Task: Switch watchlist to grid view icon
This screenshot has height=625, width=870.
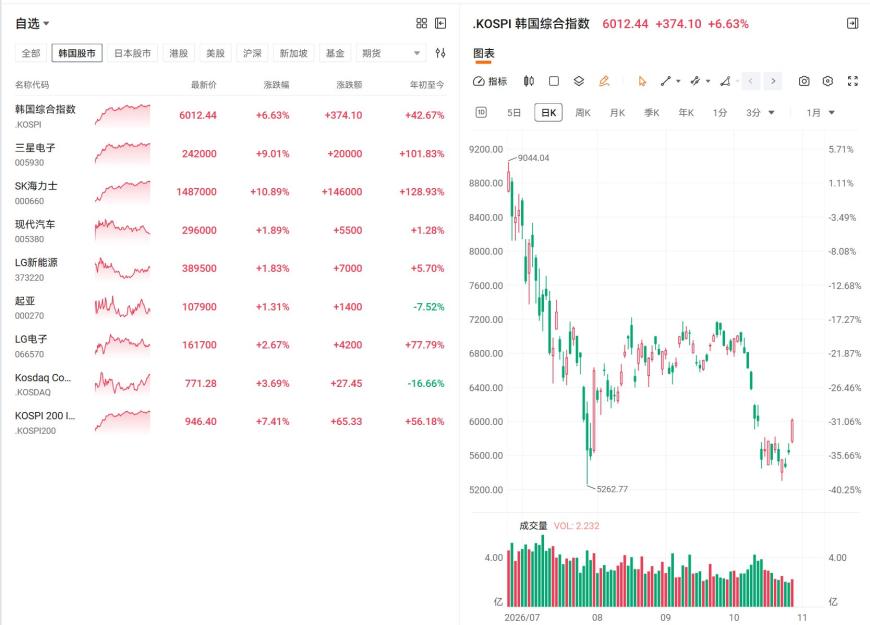Action: click(422, 23)
